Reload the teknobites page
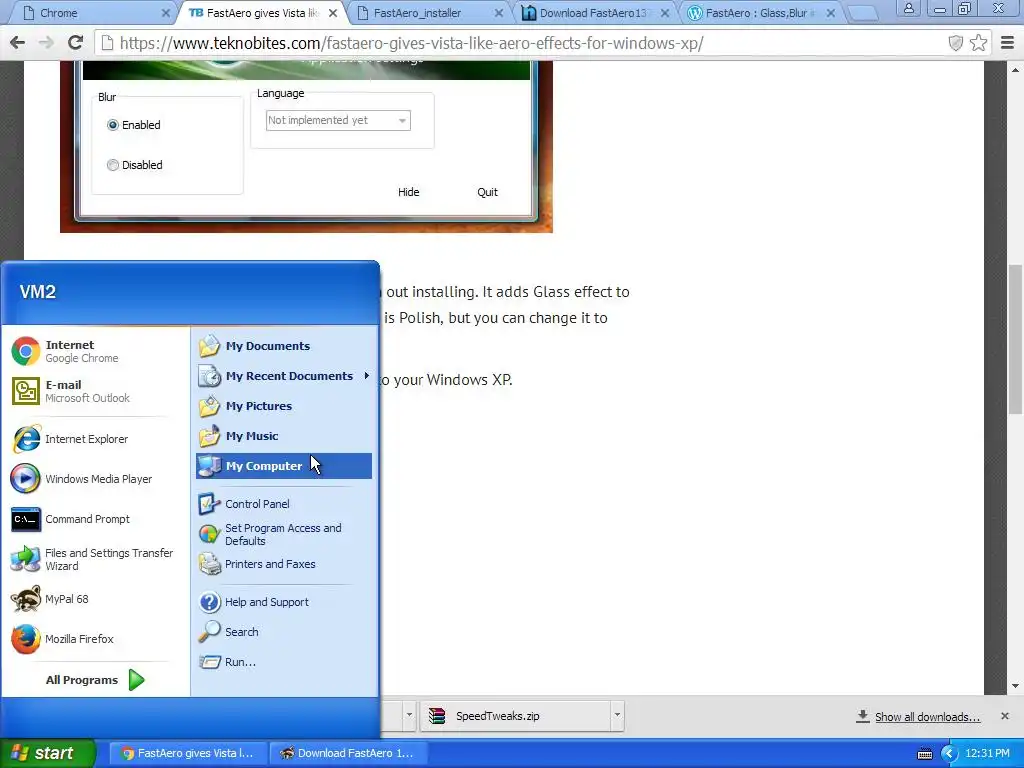1024x768 pixels. point(75,43)
